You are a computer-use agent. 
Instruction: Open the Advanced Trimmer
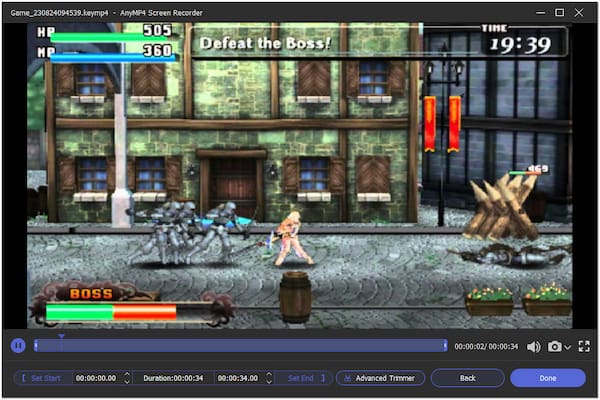tap(380, 378)
